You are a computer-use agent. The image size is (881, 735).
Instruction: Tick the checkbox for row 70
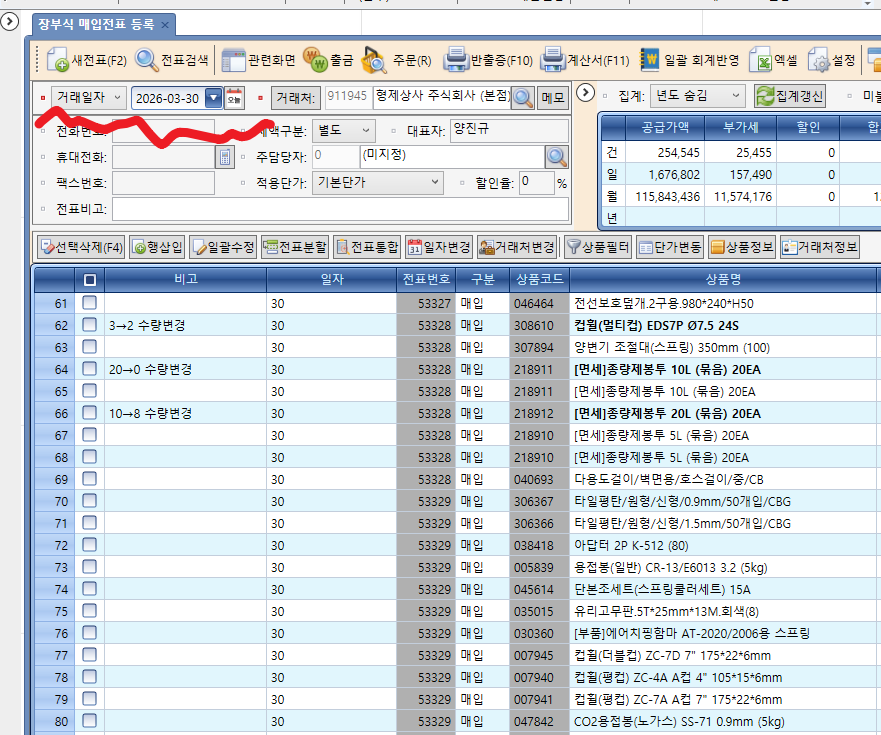tap(90, 501)
